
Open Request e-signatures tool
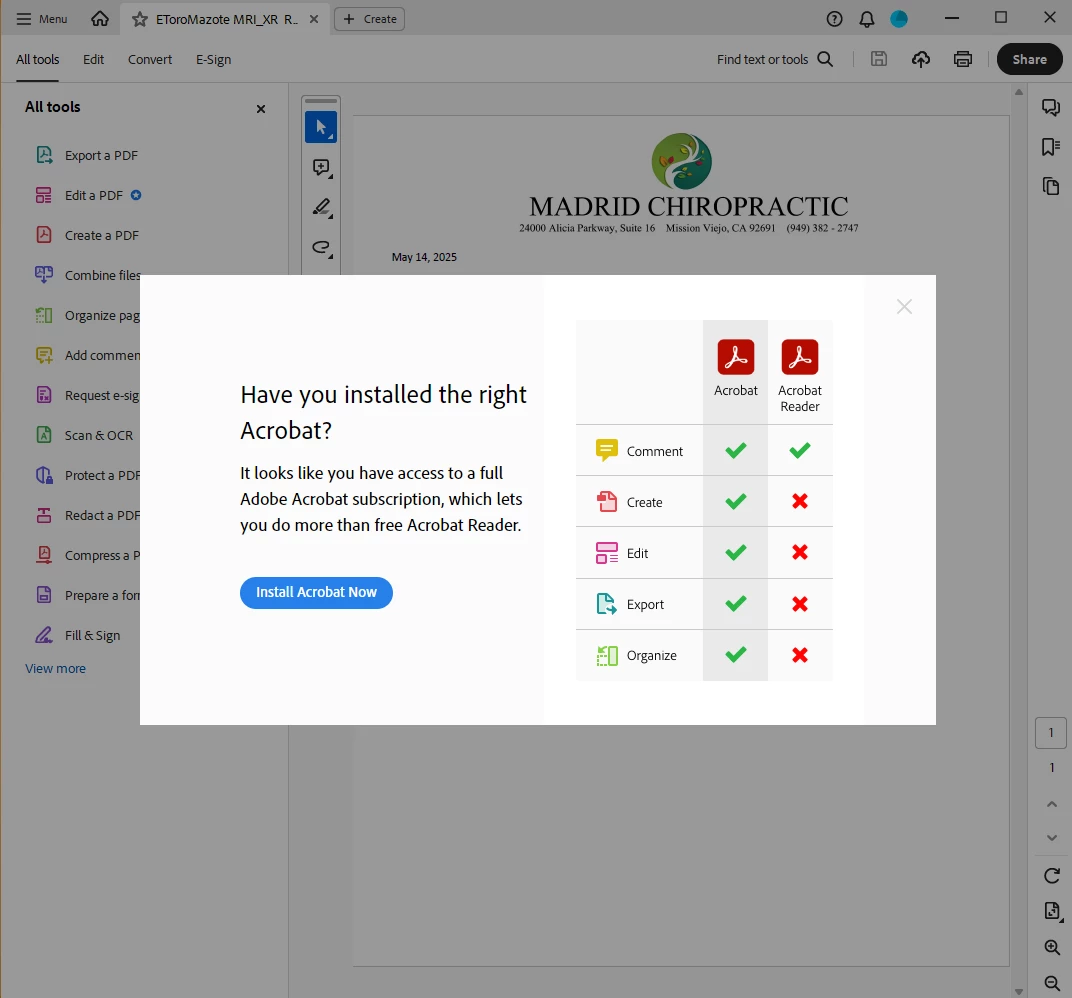pos(87,395)
